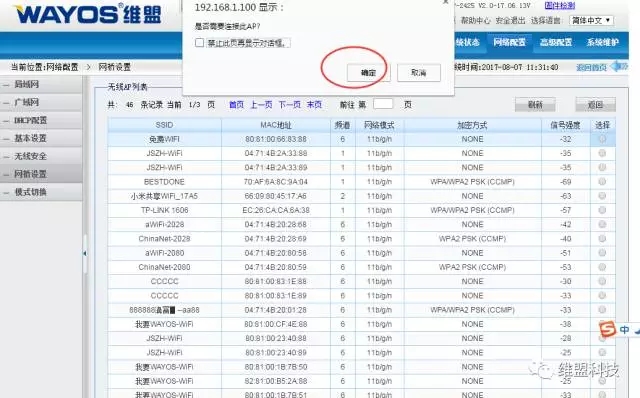Click the 取消 button in dialog
This screenshot has width=640, height=398.
[419, 73]
